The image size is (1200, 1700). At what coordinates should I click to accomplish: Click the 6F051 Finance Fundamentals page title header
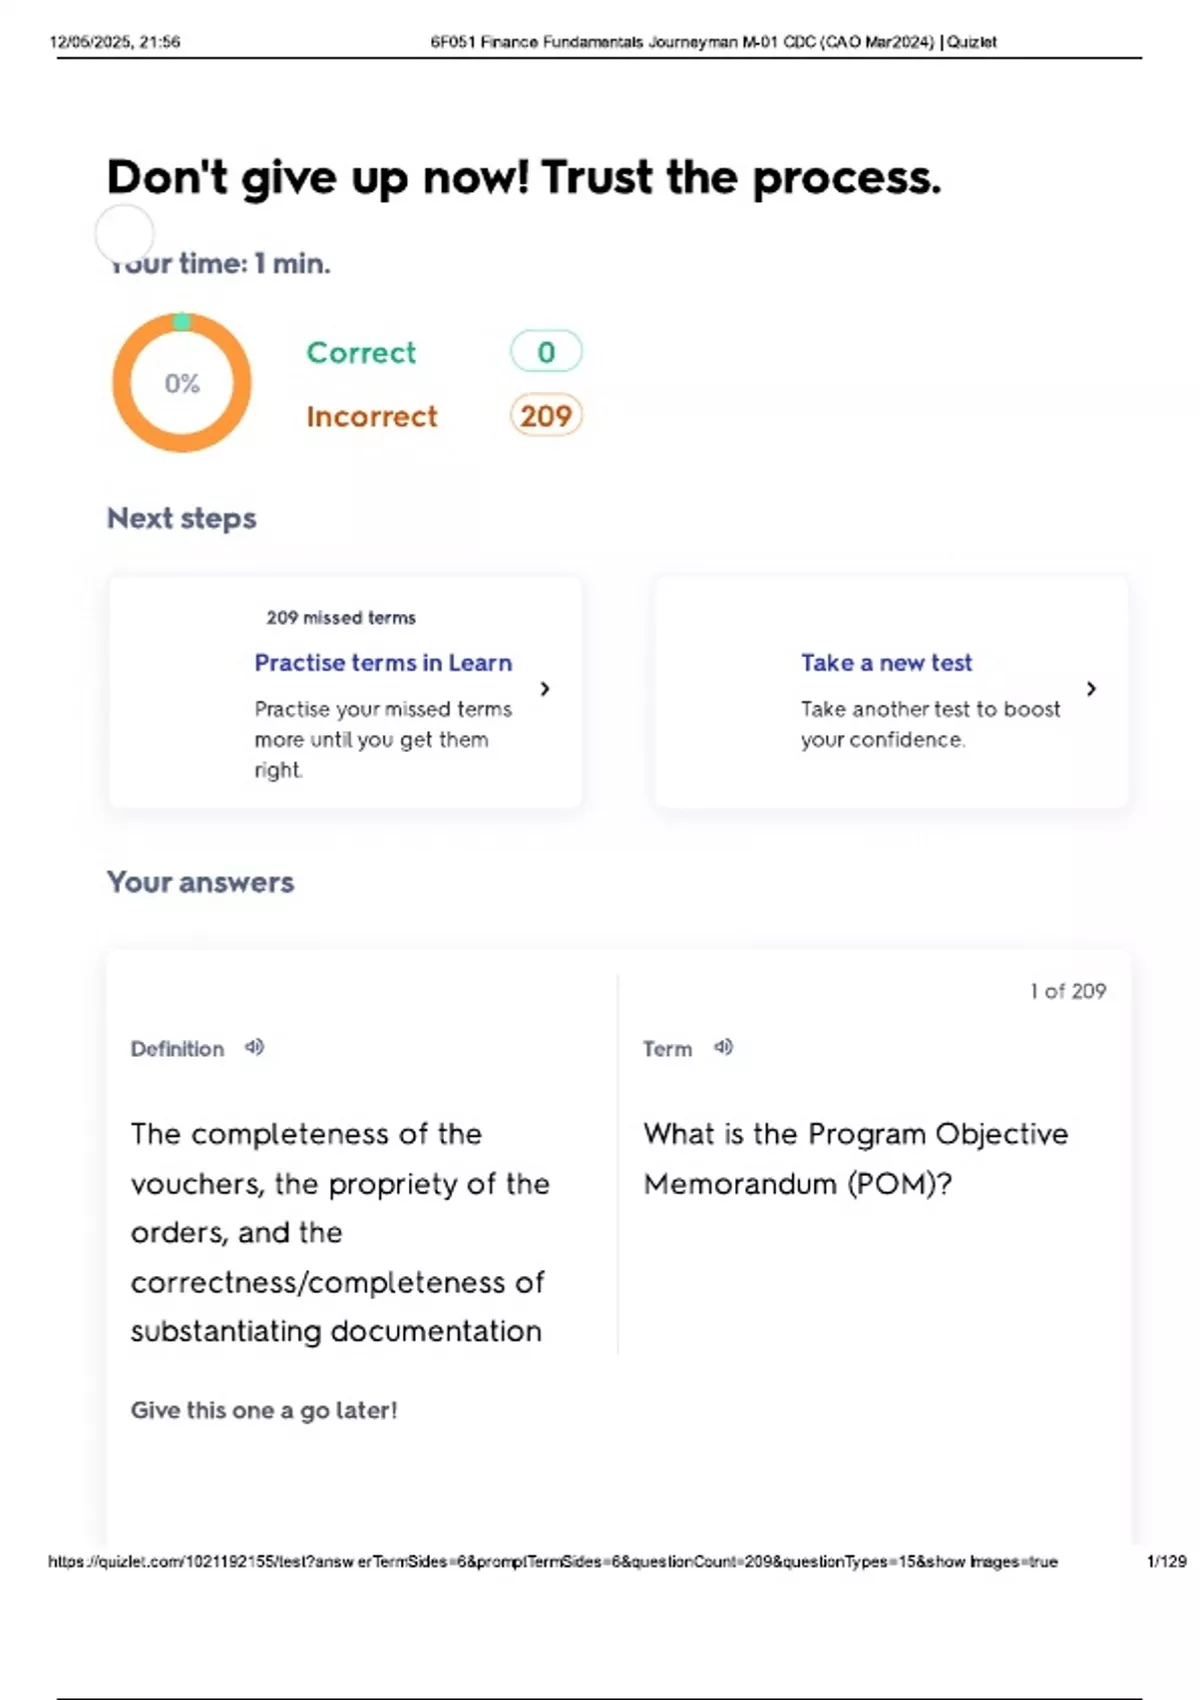(713, 42)
